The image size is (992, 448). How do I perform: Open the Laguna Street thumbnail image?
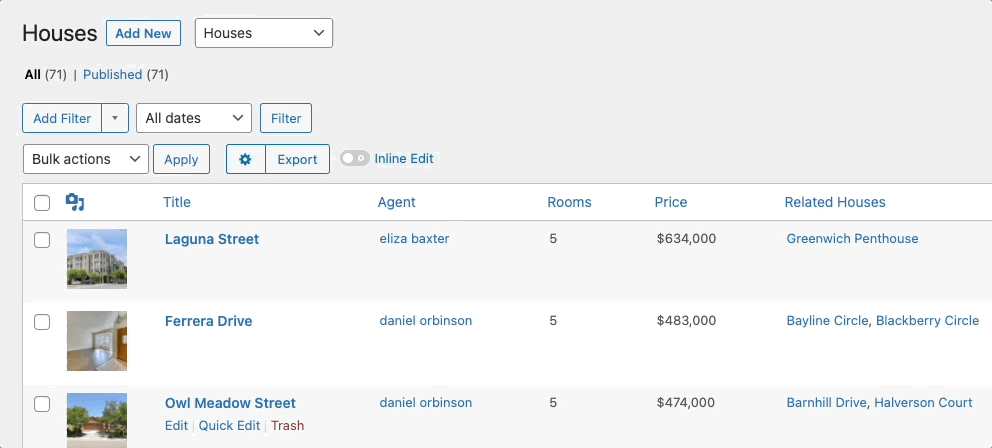(97, 259)
